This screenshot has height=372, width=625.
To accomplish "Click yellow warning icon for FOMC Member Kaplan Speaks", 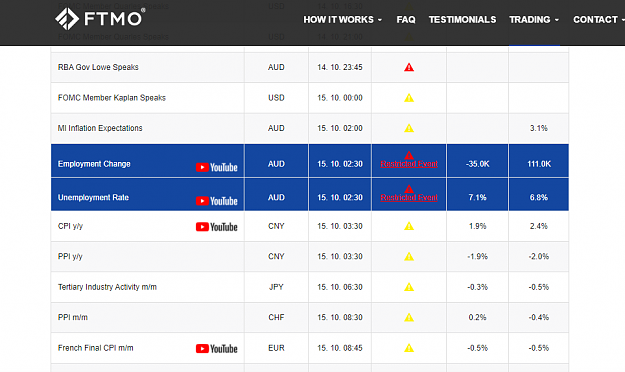I will (409, 98).
